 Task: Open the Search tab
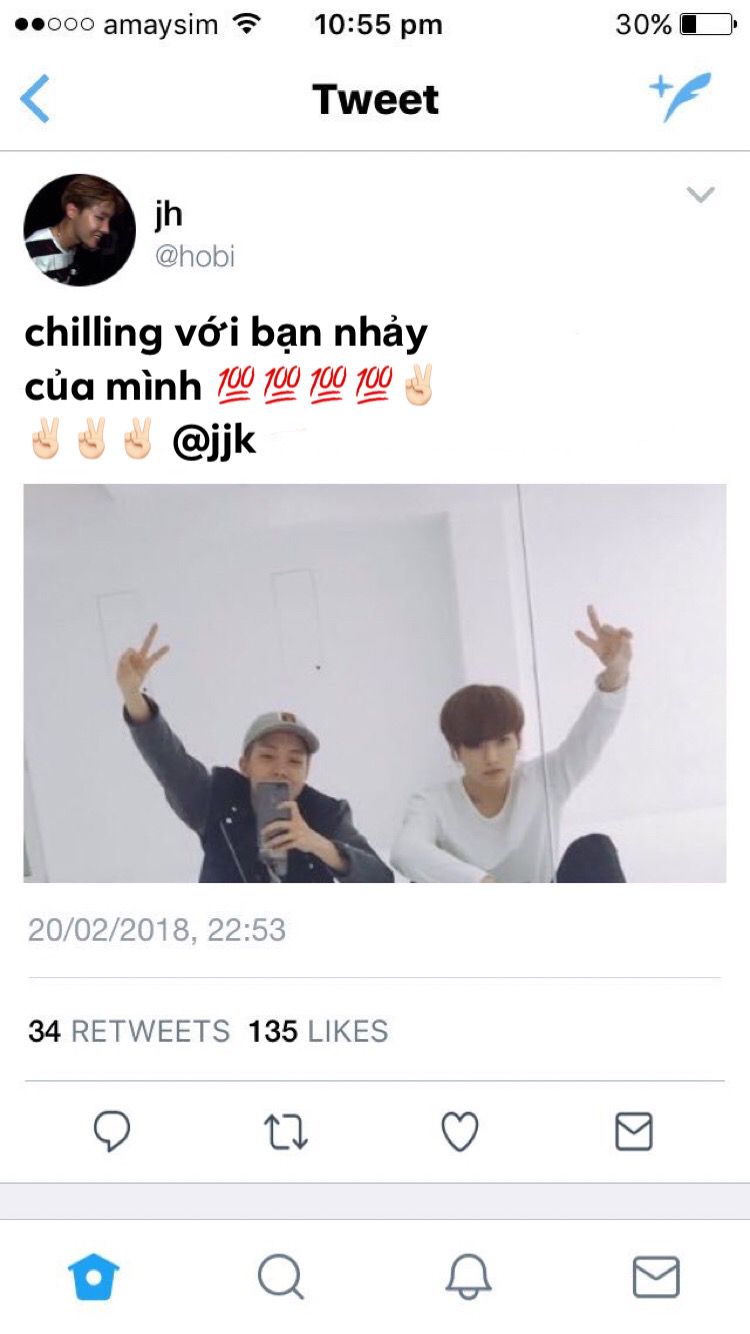[x=281, y=1277]
